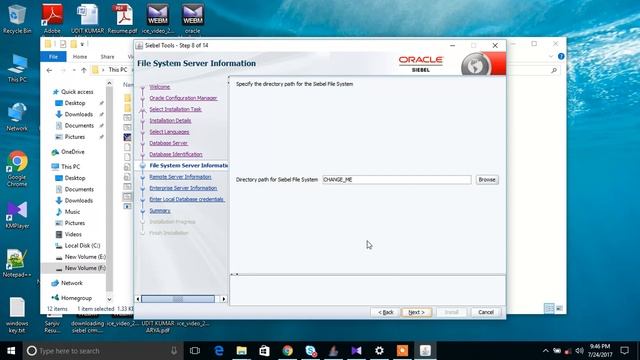Viewport: 640px width, 360px height.
Task: Select Videos under This PC
Action: [x=73, y=234]
